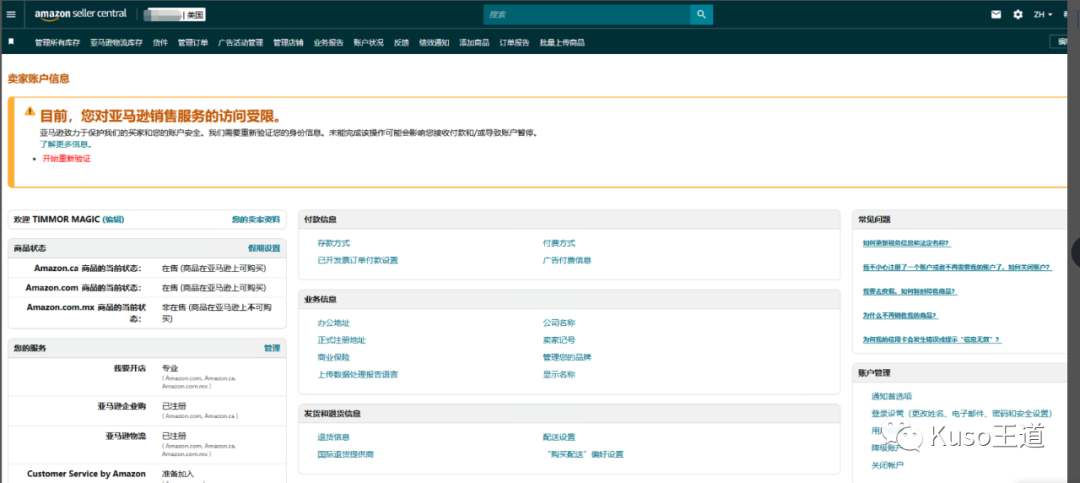1080x483 pixels.
Task: Open FAQ 我要去度假。如何暂时停售商品?
Action: (x=910, y=291)
